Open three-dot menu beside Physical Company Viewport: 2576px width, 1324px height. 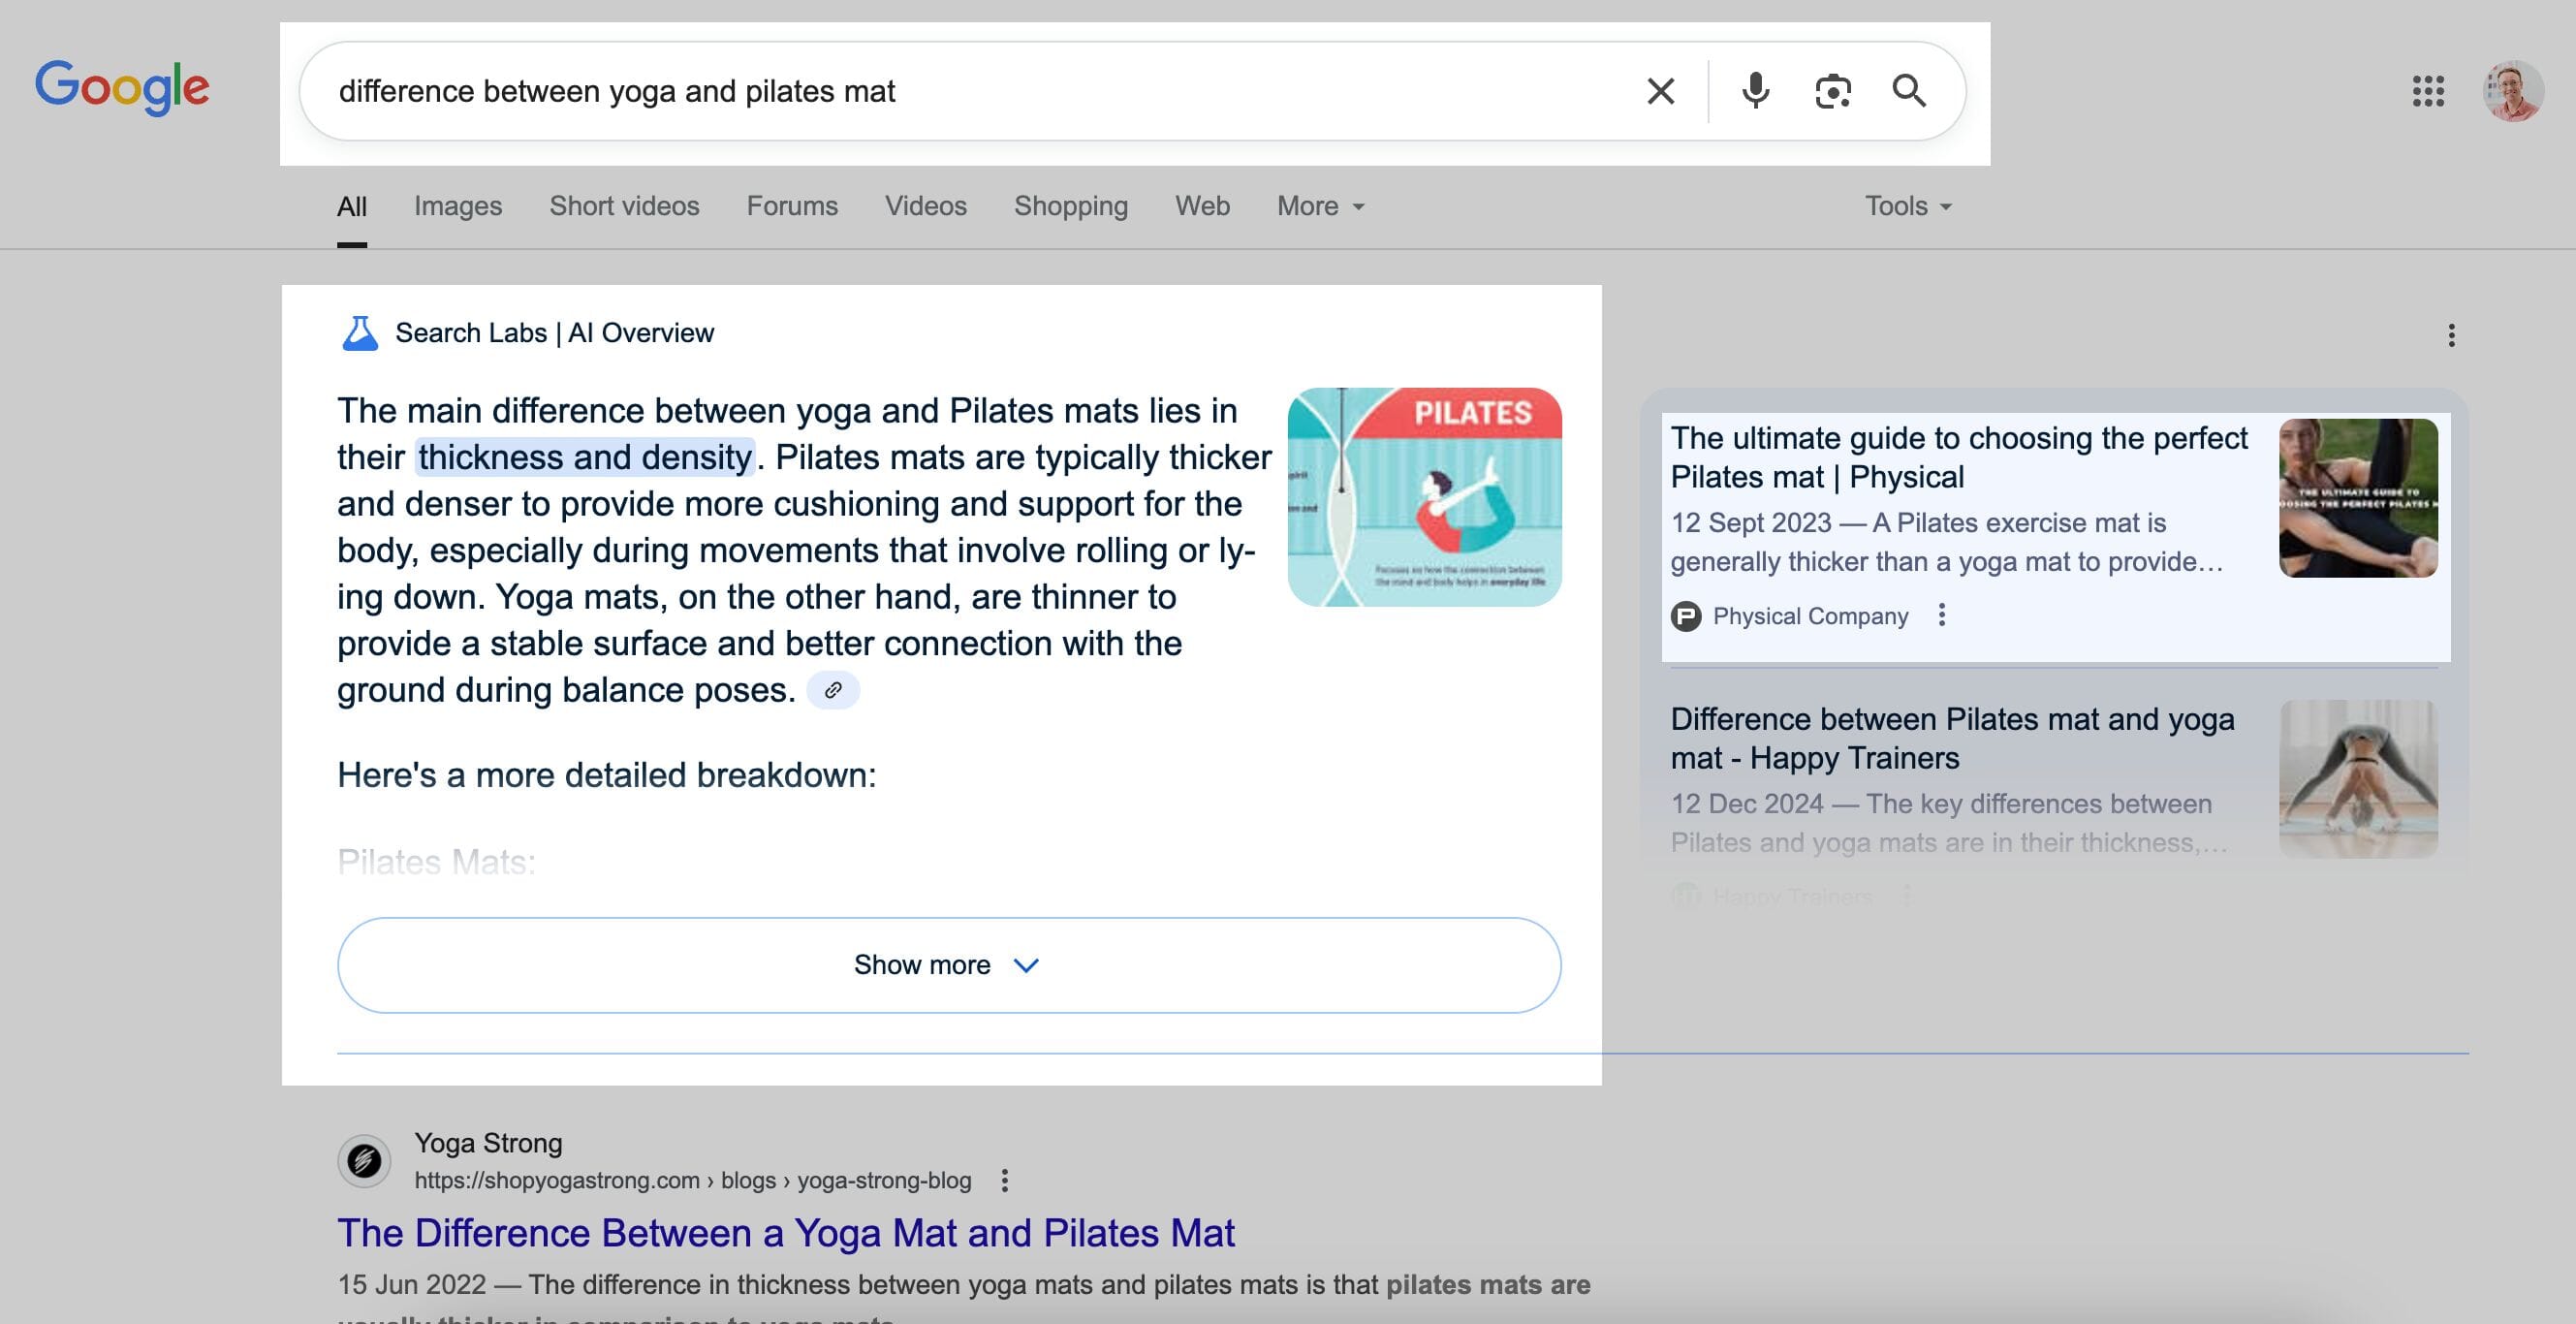click(x=1942, y=615)
